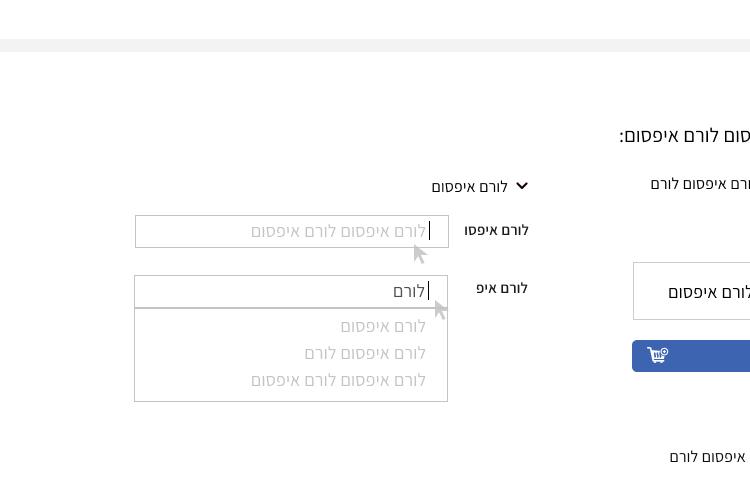Click the heading ending with a colon

[684, 136]
